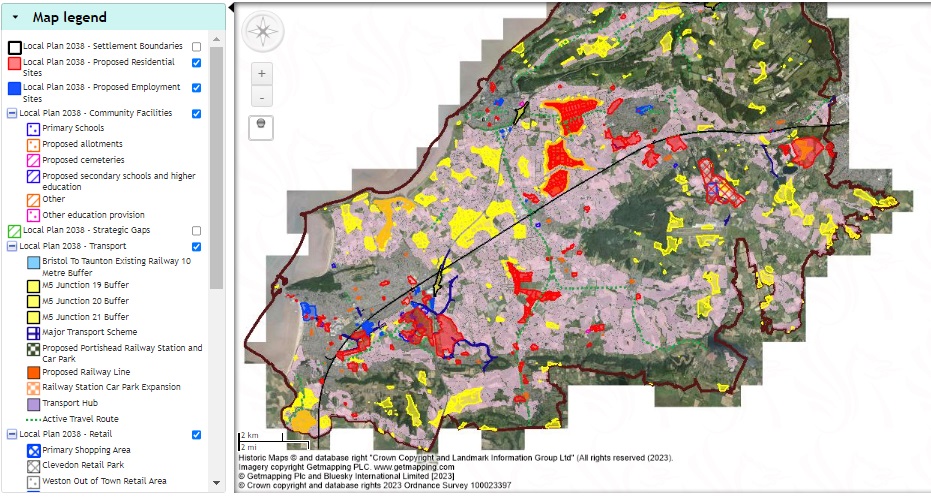
Task: Enable the Settlement Boundaries layer checkbox
Action: tap(196, 47)
